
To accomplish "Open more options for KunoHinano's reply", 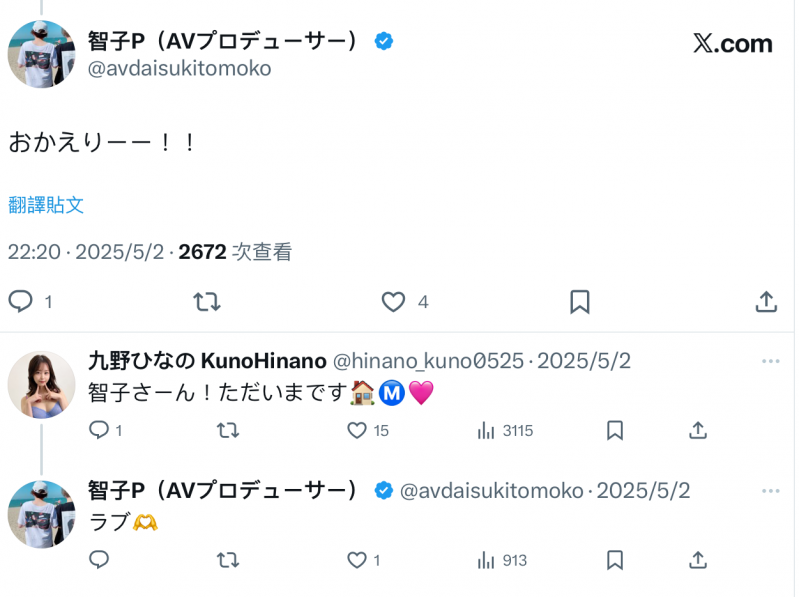I will tap(770, 361).
